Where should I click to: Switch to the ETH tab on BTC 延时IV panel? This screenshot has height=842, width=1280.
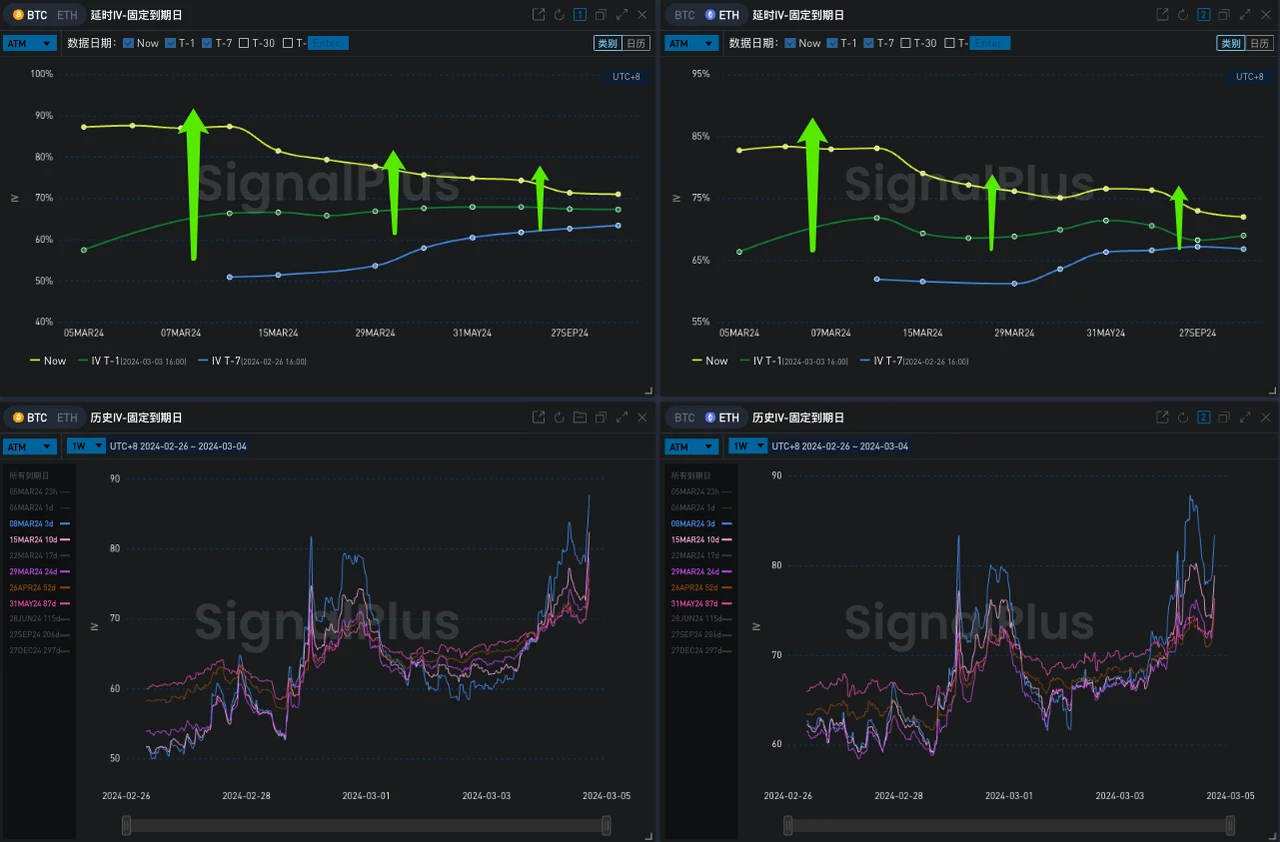coord(67,14)
